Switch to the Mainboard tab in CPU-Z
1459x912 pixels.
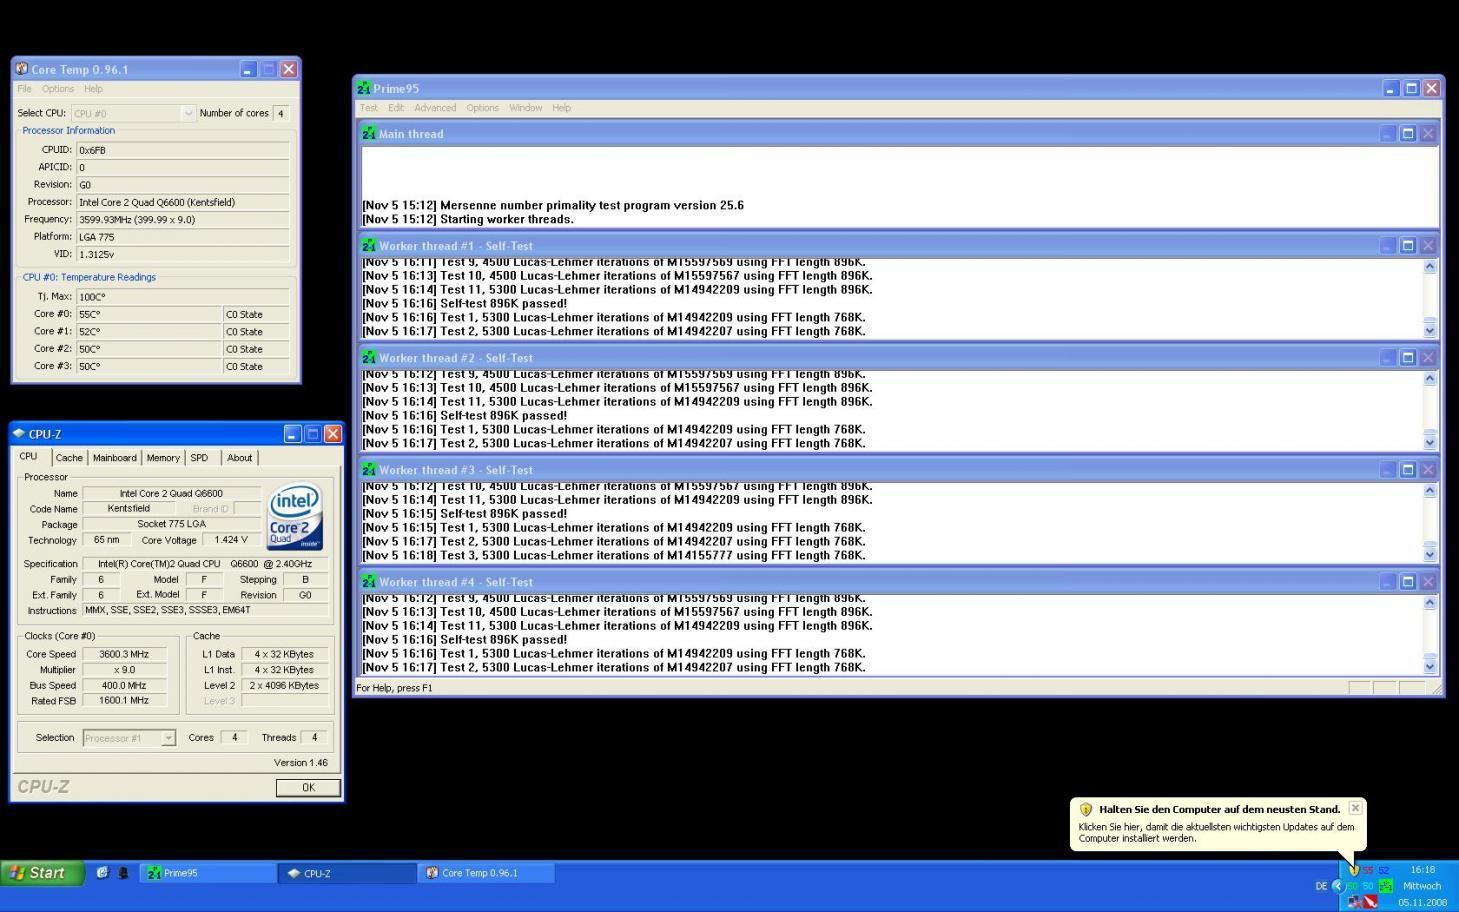[x=115, y=458]
